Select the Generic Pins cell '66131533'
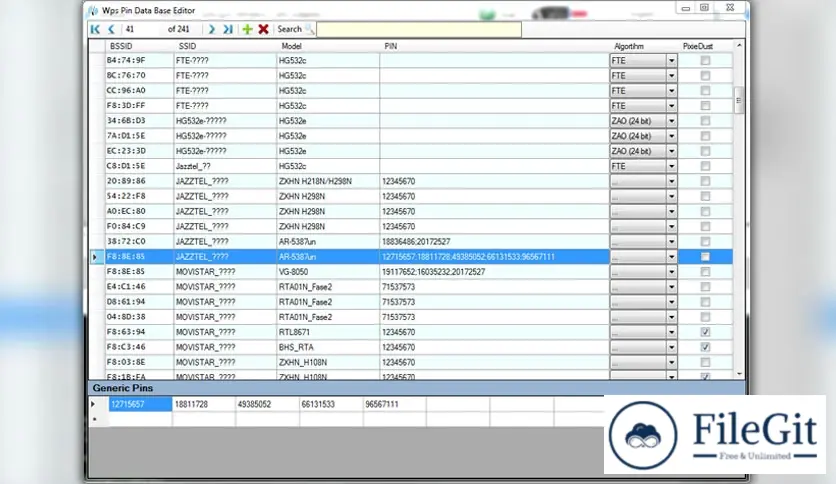 pos(331,404)
